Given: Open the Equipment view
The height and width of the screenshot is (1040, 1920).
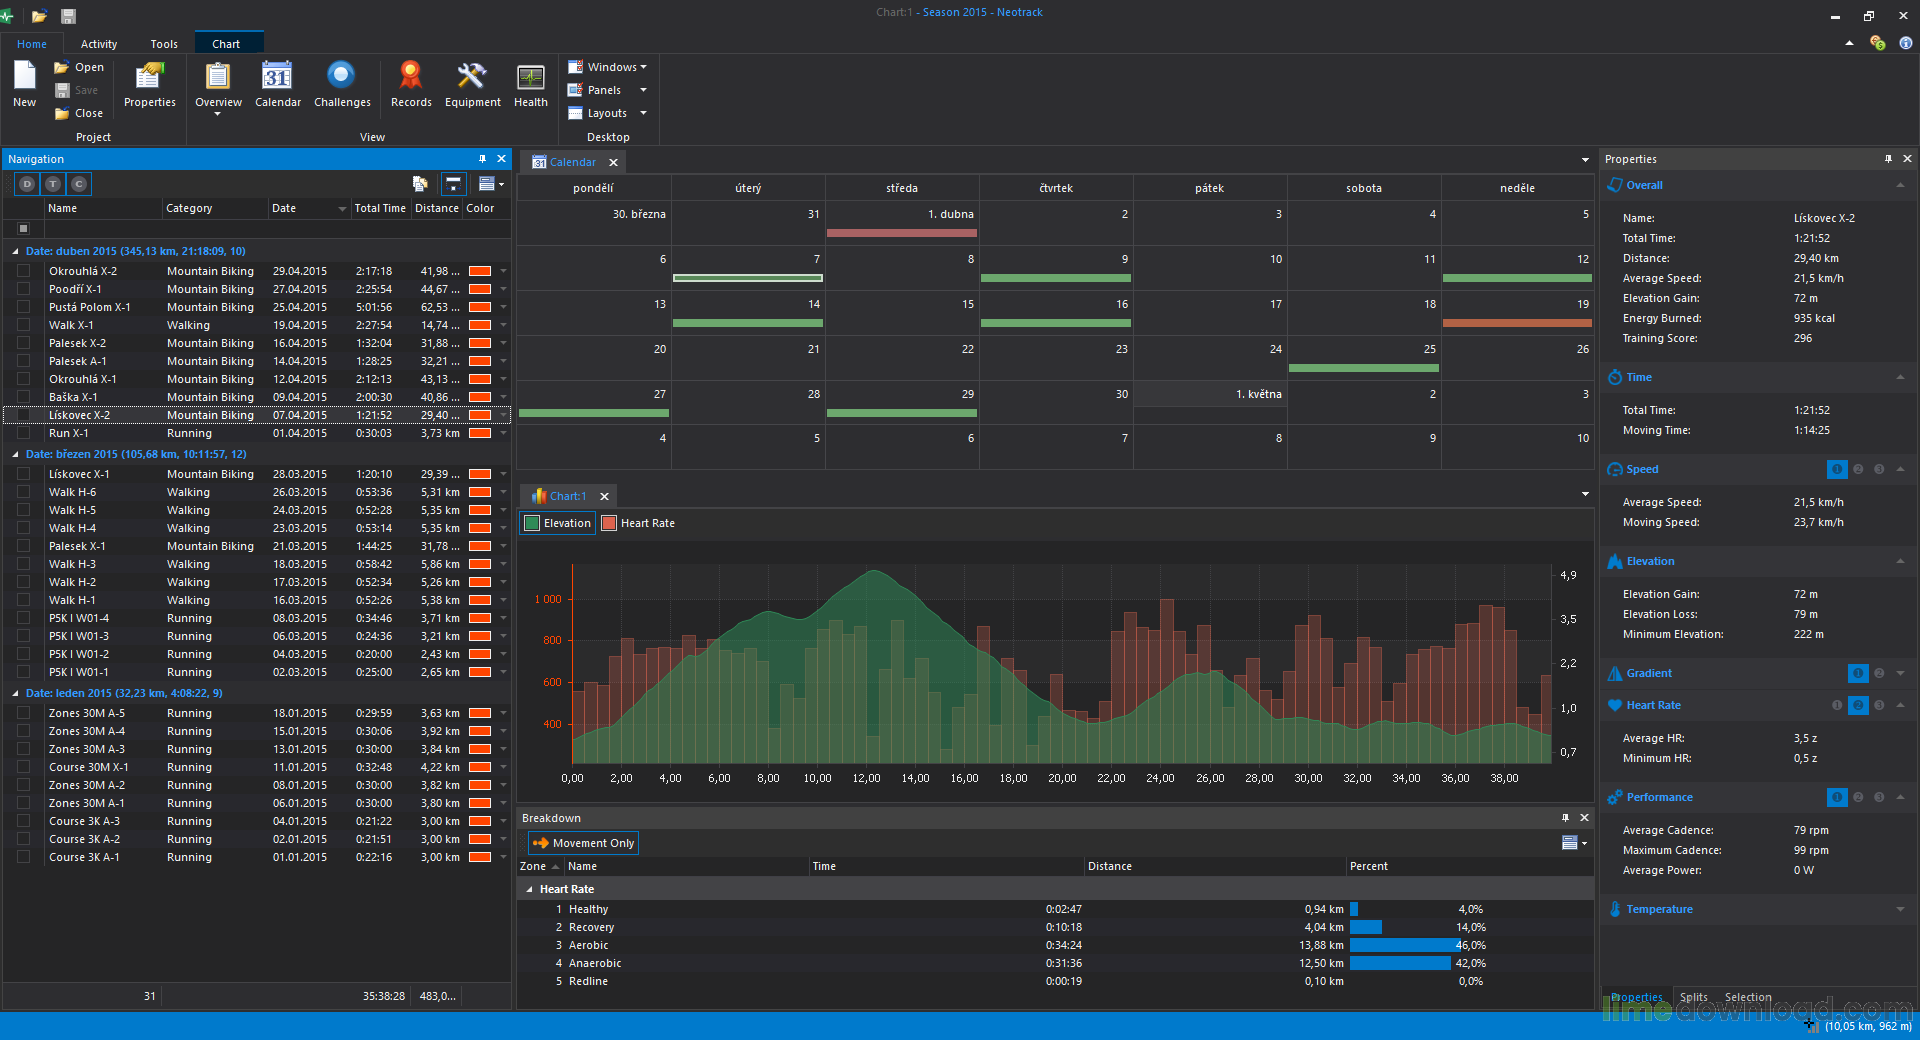Looking at the screenshot, I should click(472, 84).
